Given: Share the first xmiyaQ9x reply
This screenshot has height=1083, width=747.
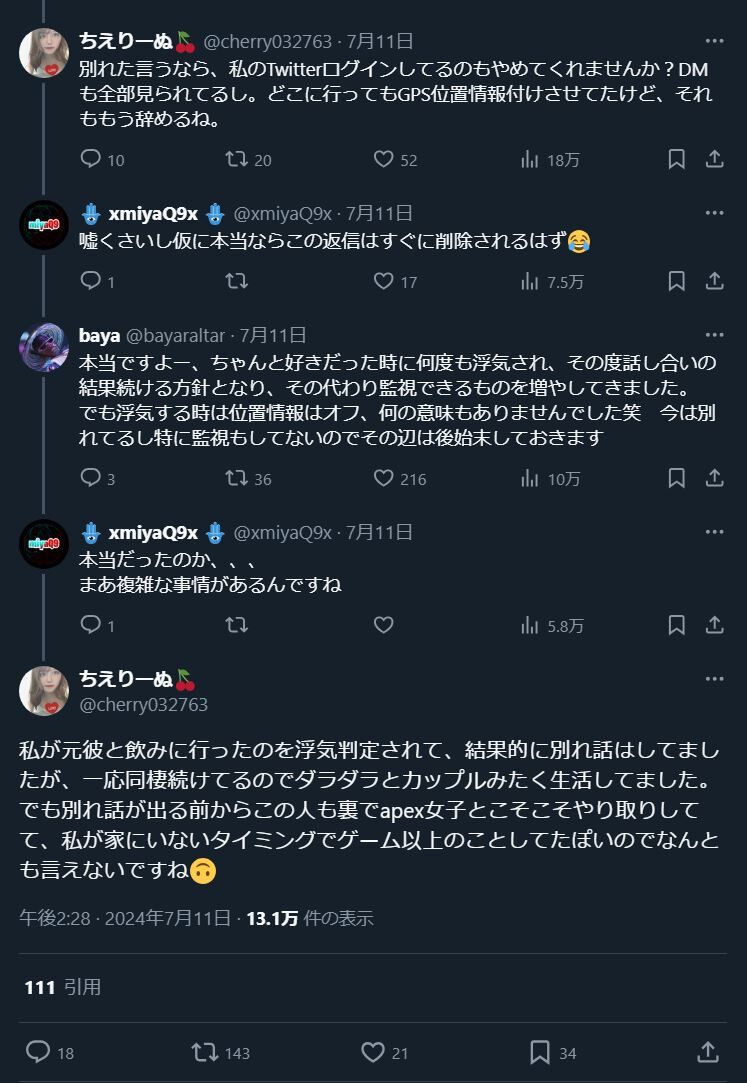Looking at the screenshot, I should click(x=715, y=280).
